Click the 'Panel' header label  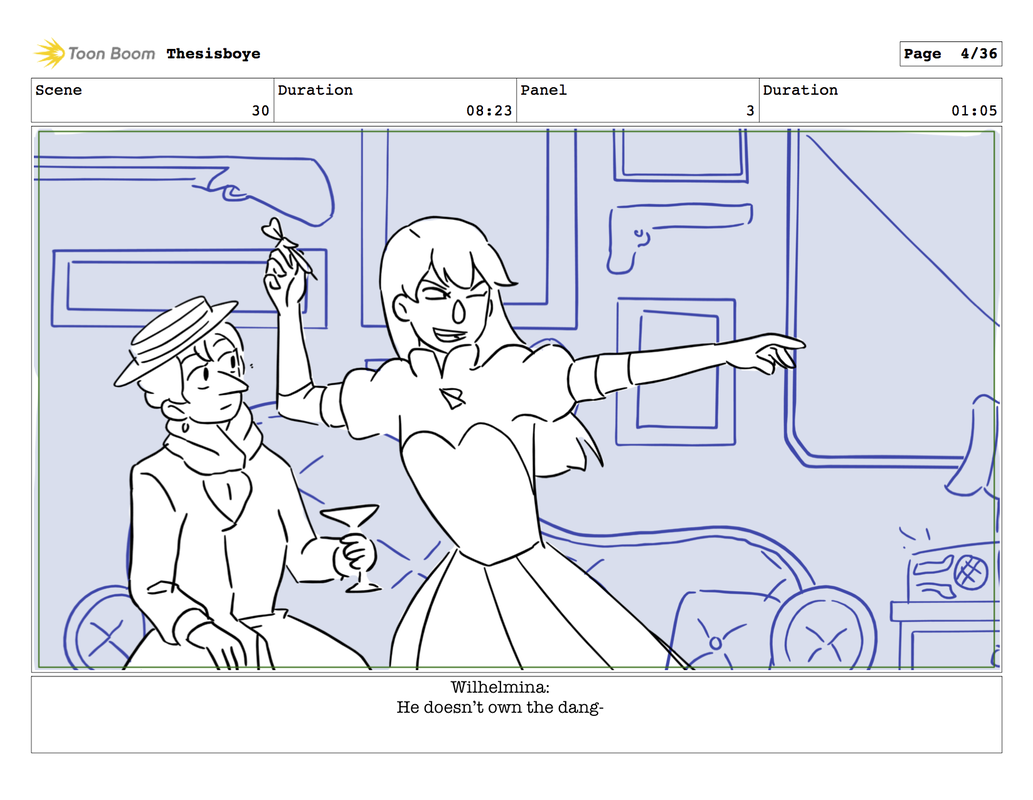[x=544, y=90]
